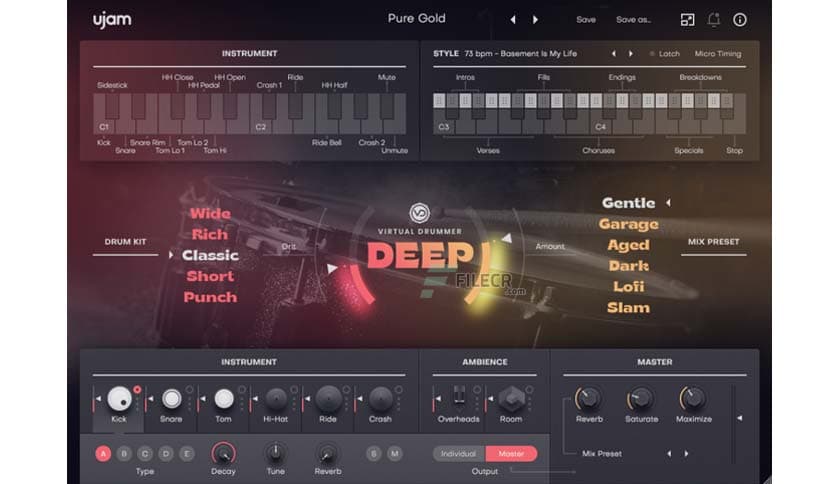Click the master volume arrow handle
This screenshot has width=836, height=484.
pyautogui.click(x=739, y=418)
